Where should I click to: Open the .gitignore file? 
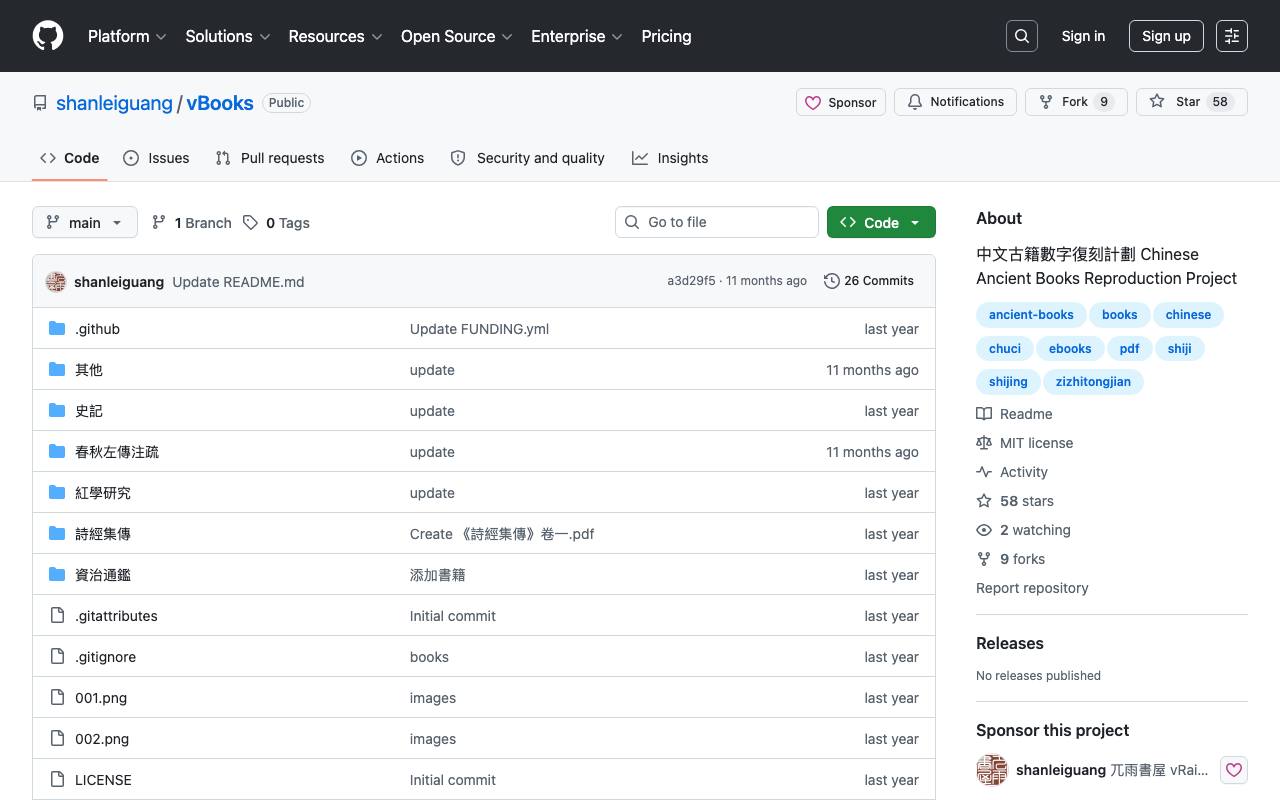click(x=105, y=657)
